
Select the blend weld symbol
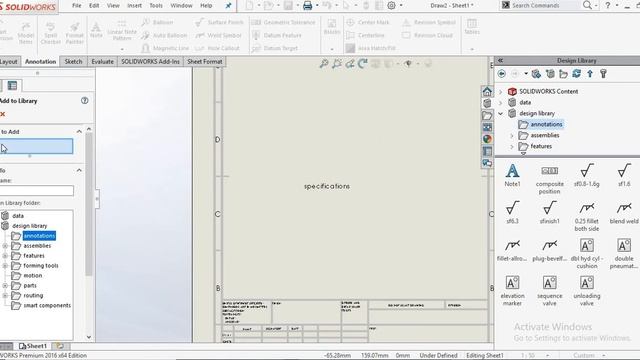click(x=624, y=212)
